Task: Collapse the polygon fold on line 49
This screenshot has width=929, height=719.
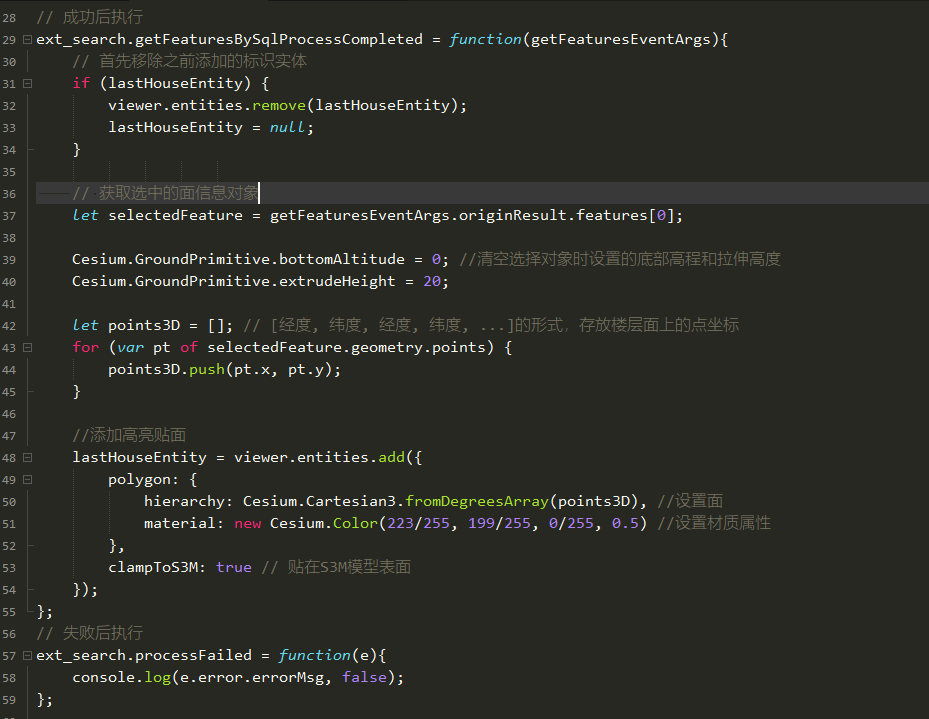Action: (27, 480)
